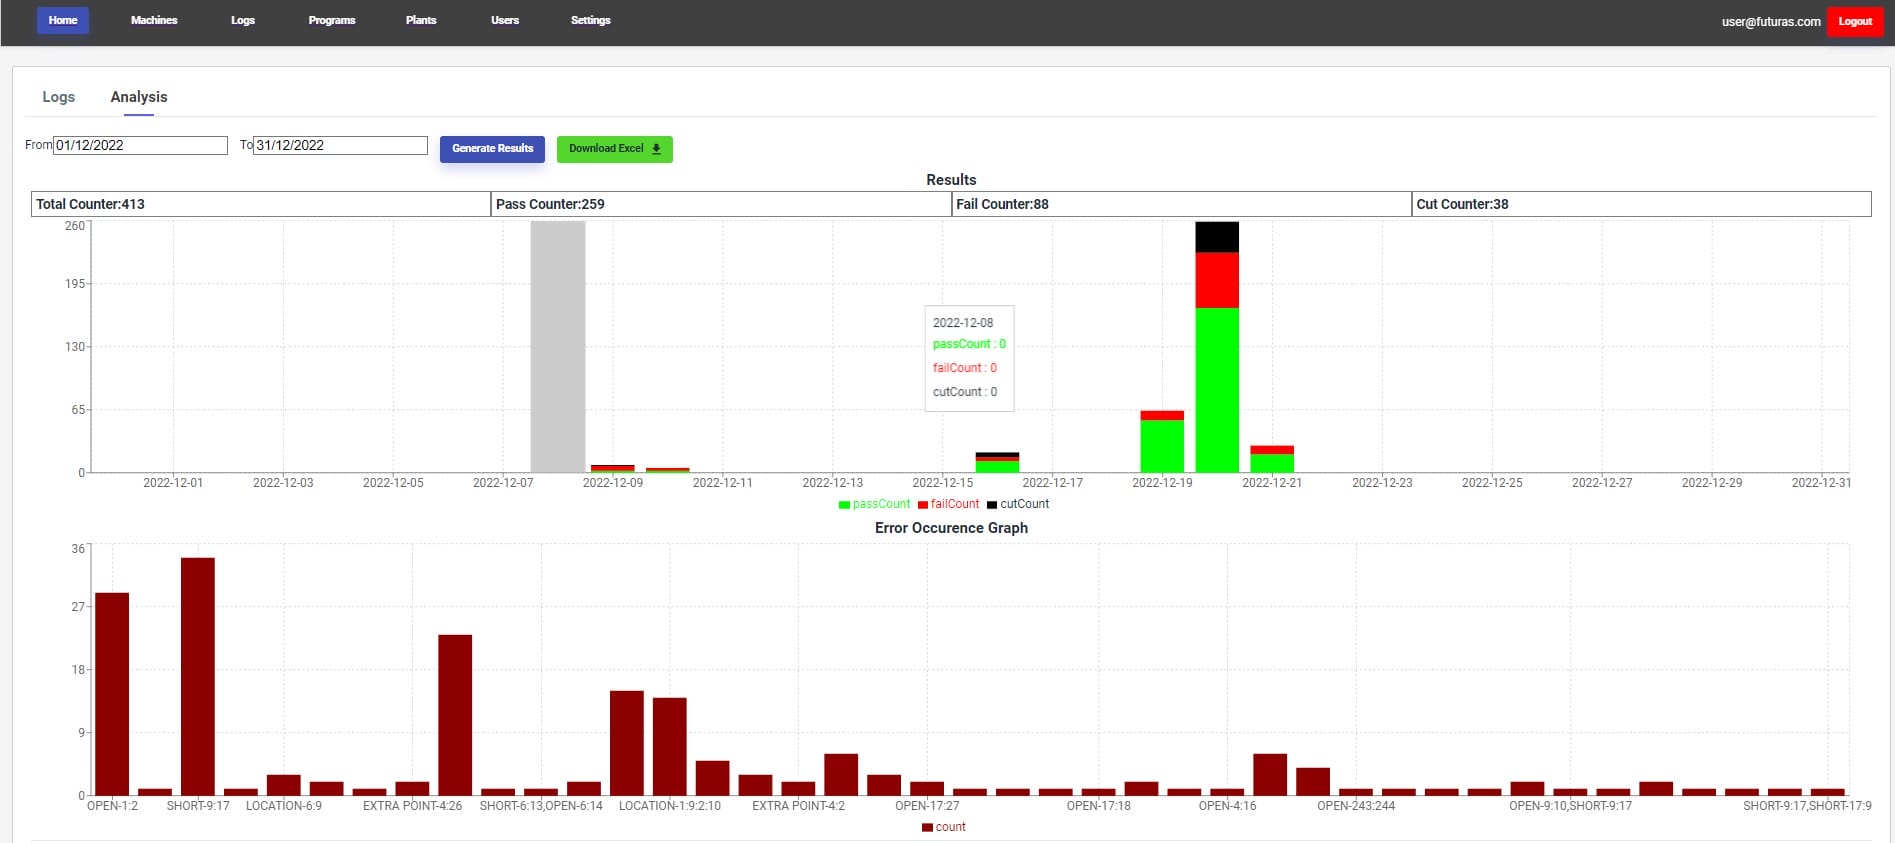Click the OPEN-4:16 axis label
This screenshot has height=843, width=1895.
click(x=1227, y=806)
